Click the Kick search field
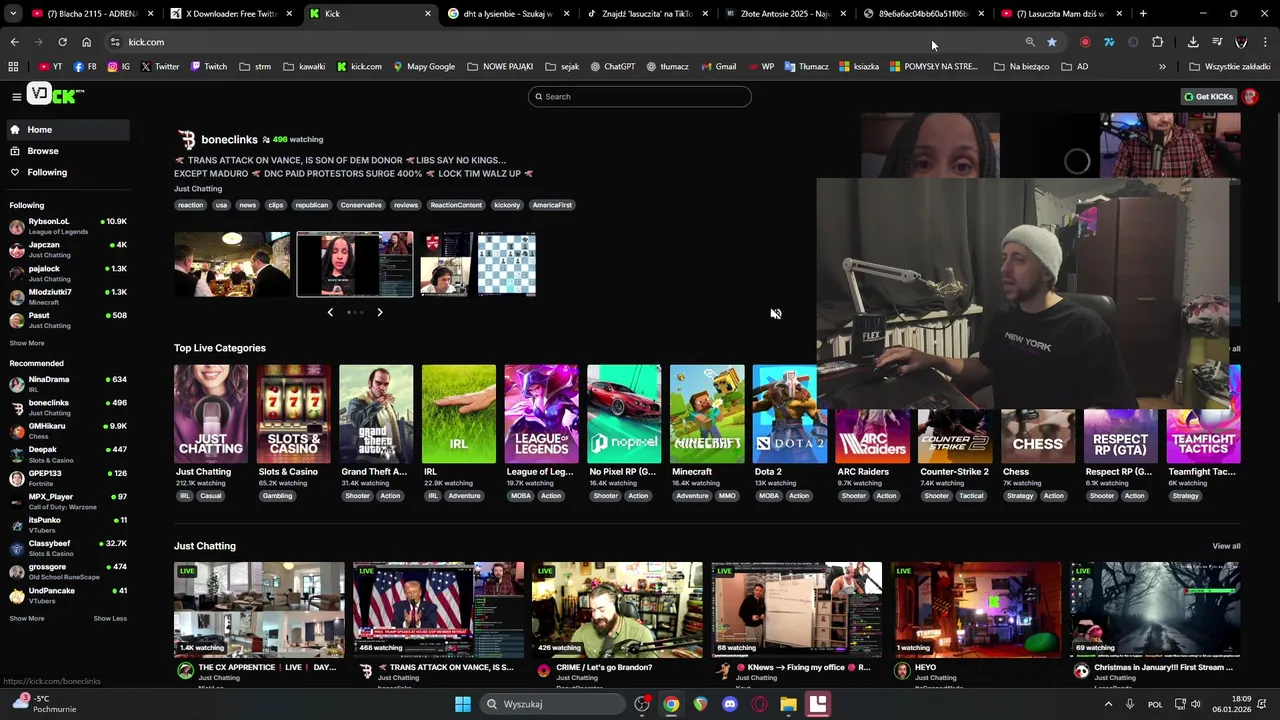 pos(640,97)
